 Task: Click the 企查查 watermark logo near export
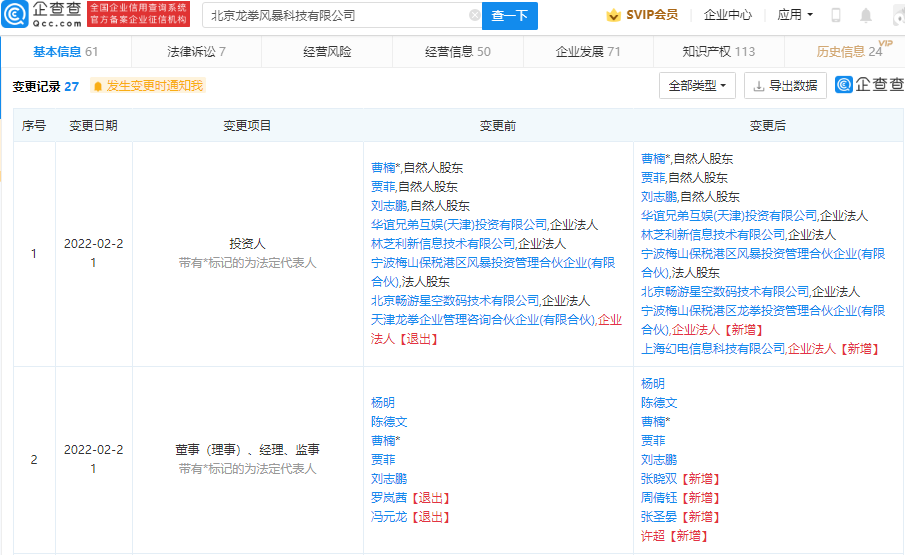tap(870, 85)
